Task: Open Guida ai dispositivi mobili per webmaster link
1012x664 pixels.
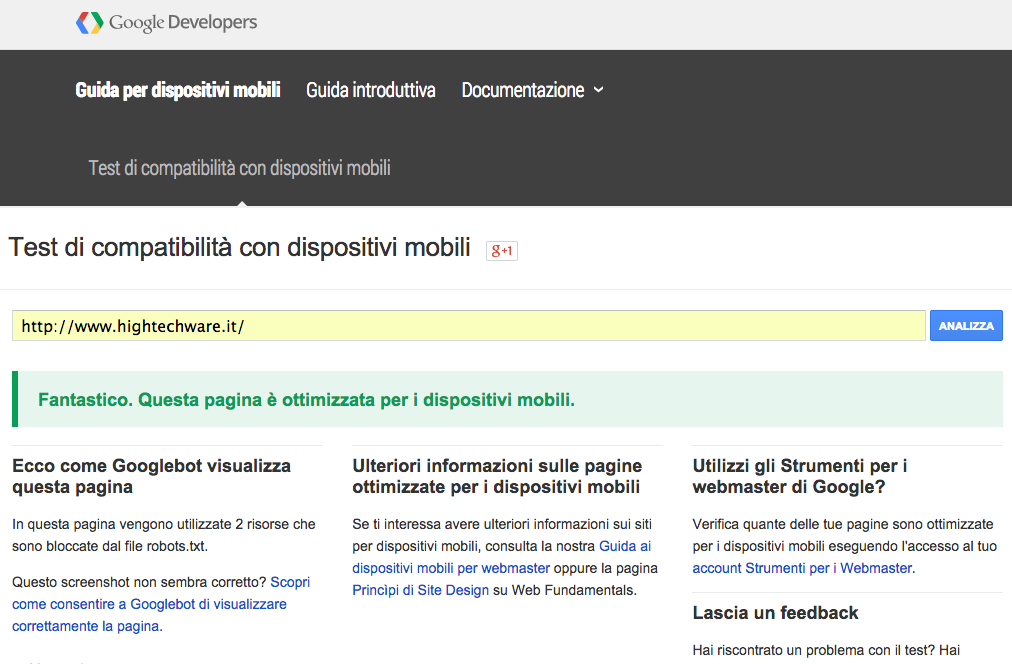Action: pyautogui.click(x=501, y=557)
